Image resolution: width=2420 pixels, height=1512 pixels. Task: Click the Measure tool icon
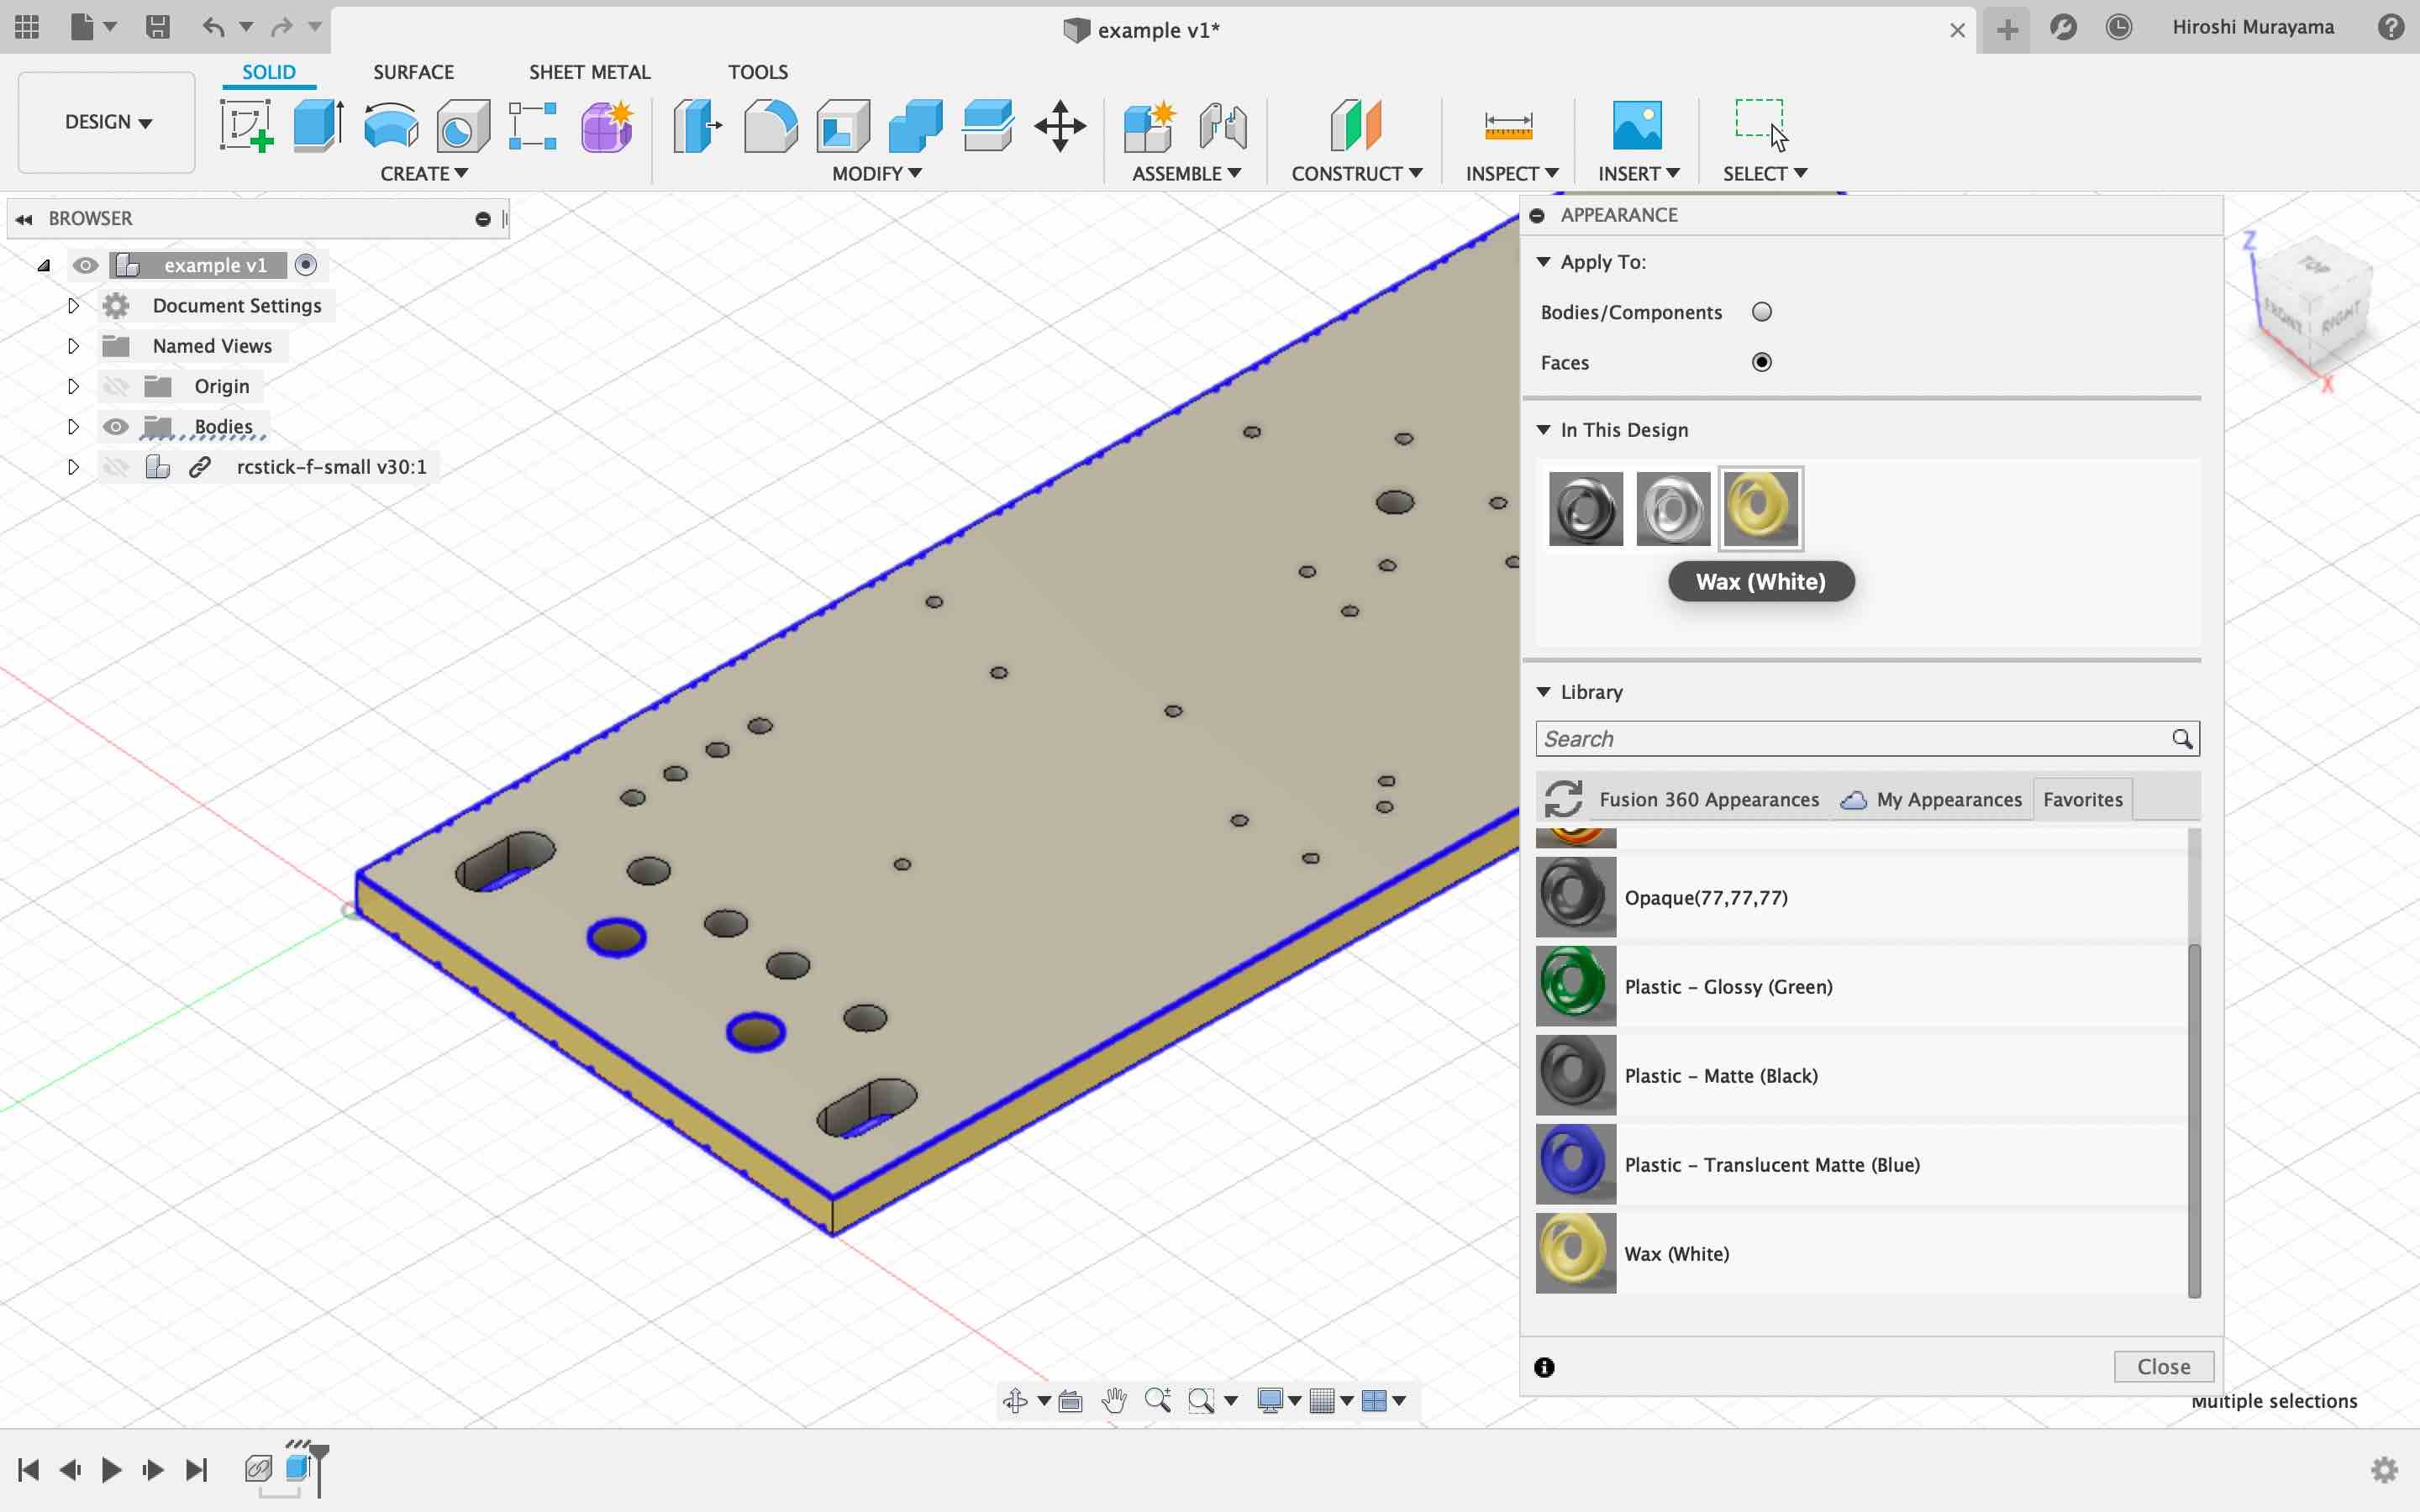pyautogui.click(x=1508, y=126)
